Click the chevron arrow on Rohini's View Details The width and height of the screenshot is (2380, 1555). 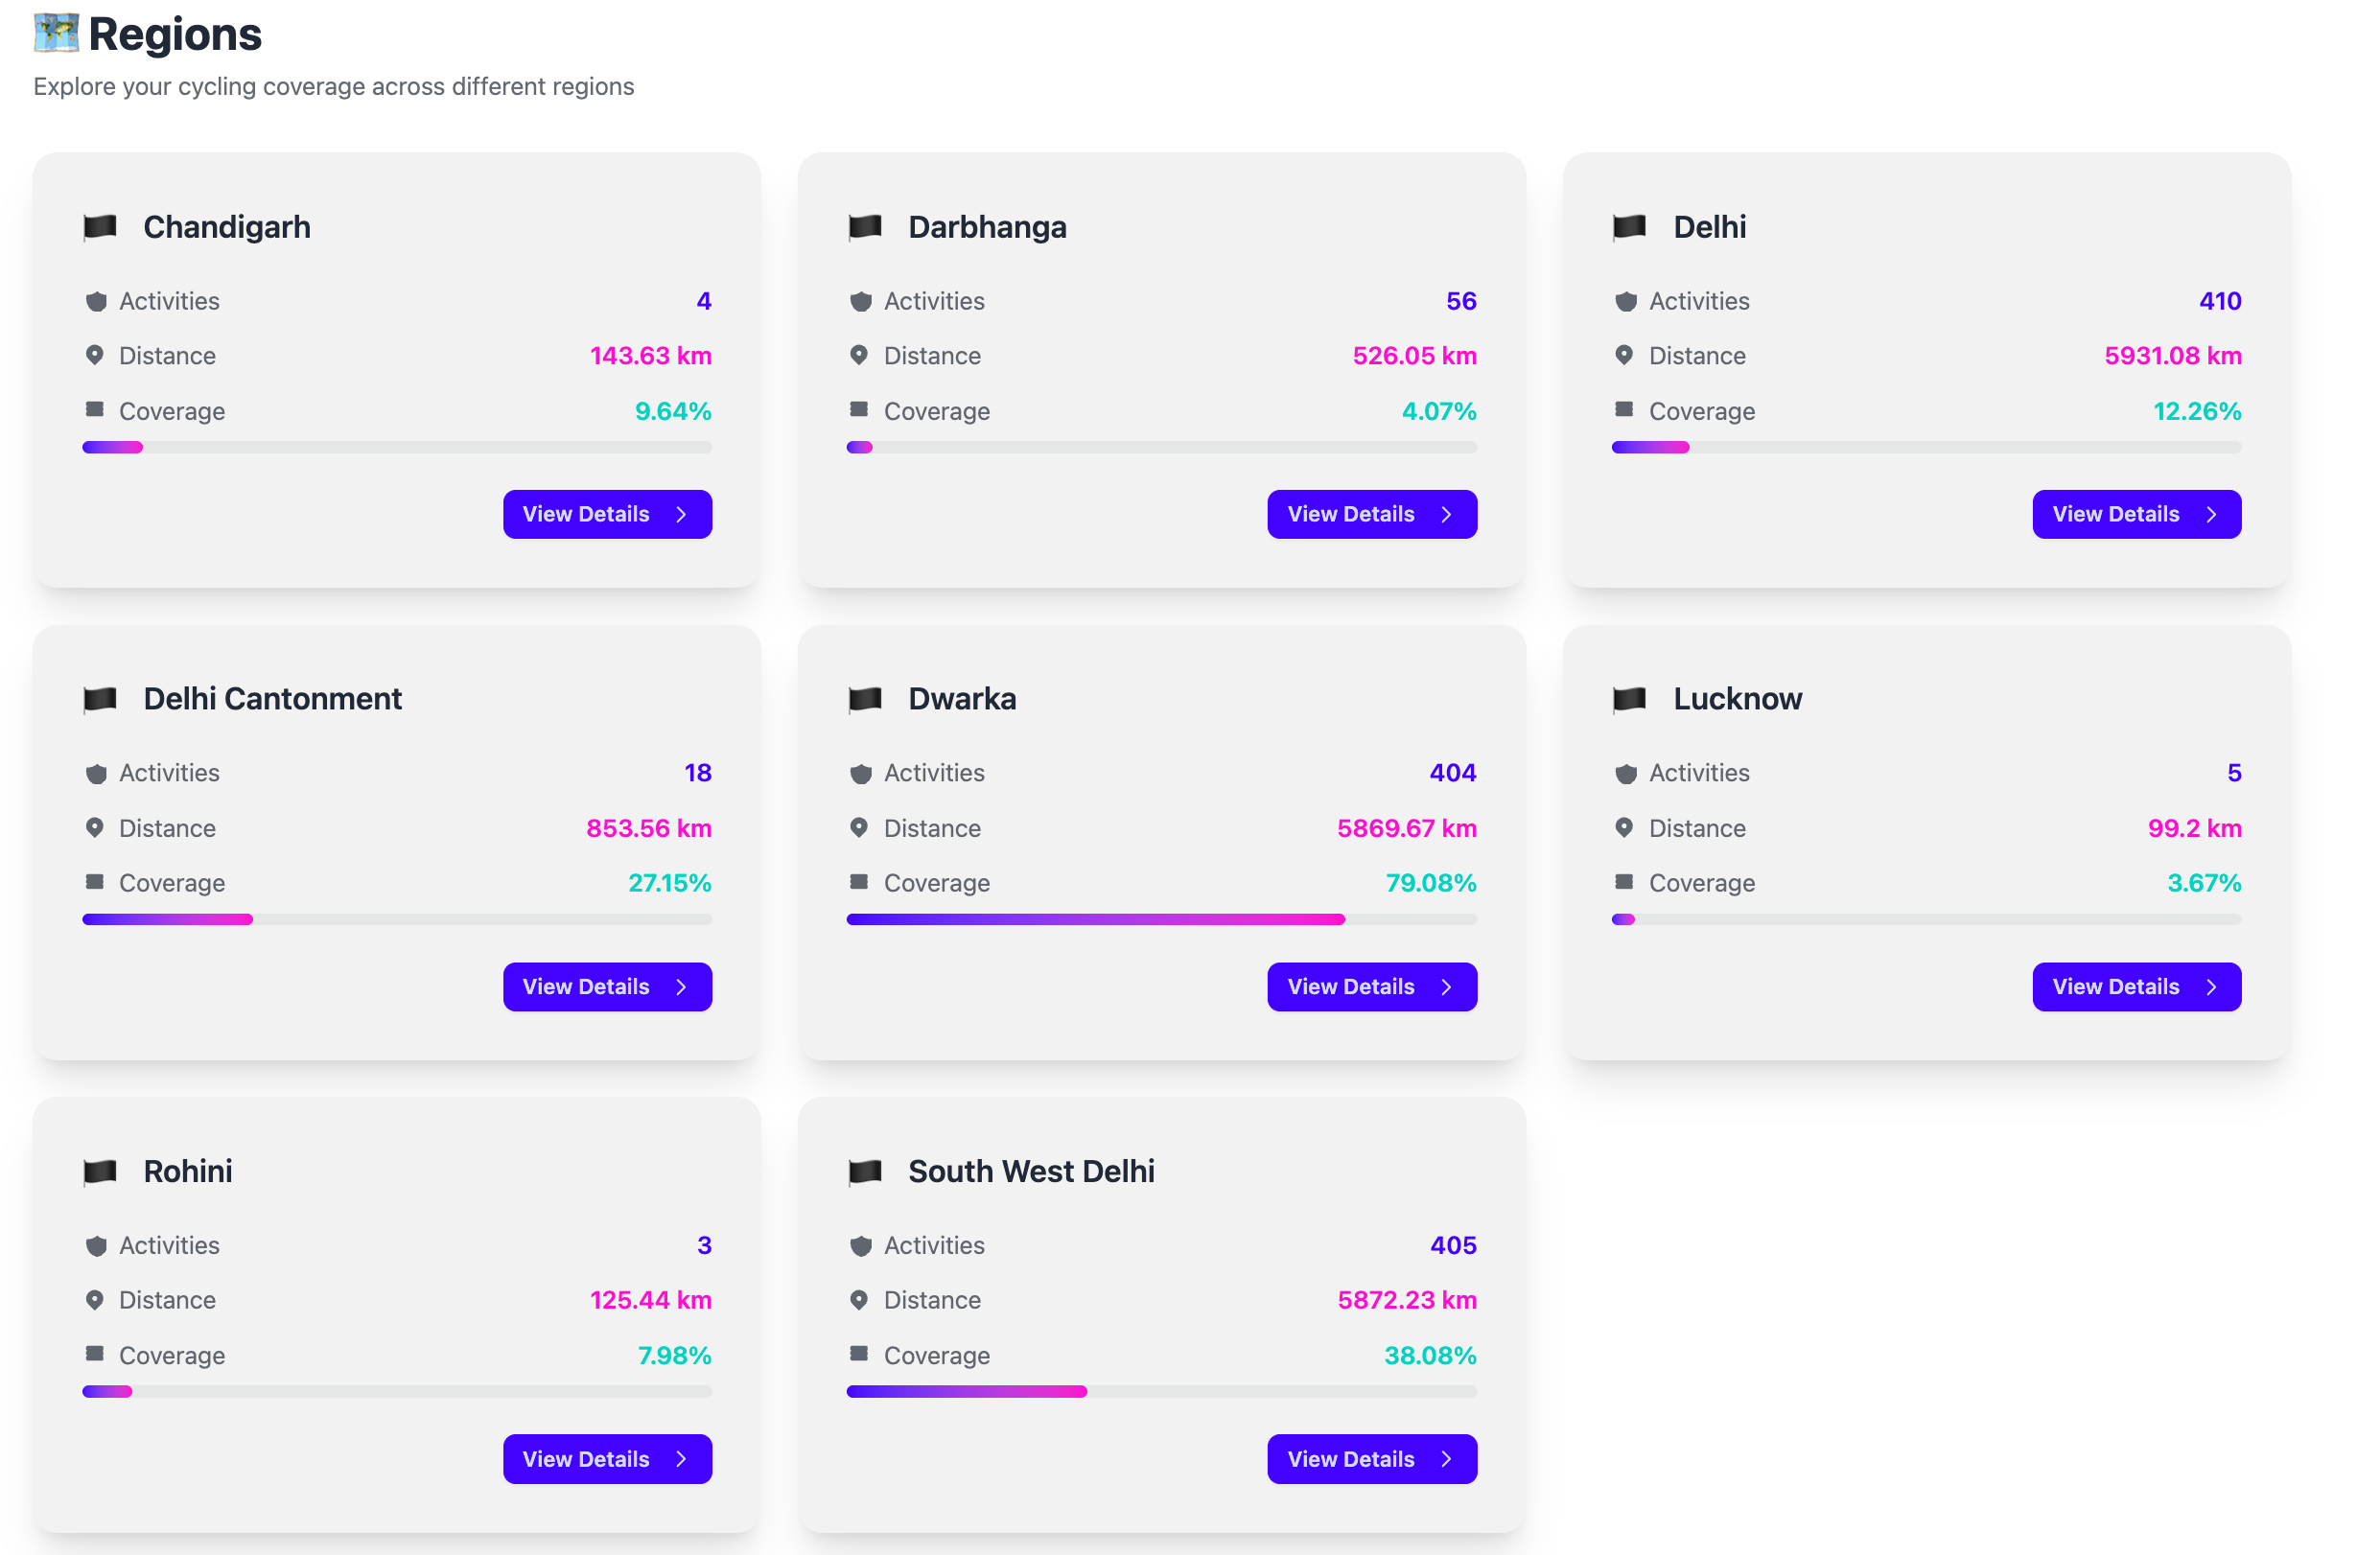click(x=681, y=1459)
